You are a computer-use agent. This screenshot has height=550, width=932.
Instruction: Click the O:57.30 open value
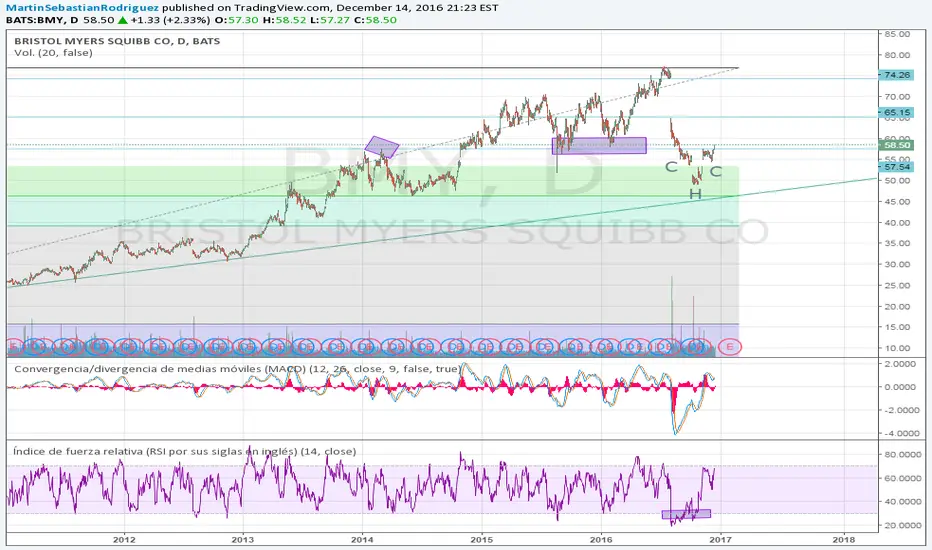[x=237, y=20]
